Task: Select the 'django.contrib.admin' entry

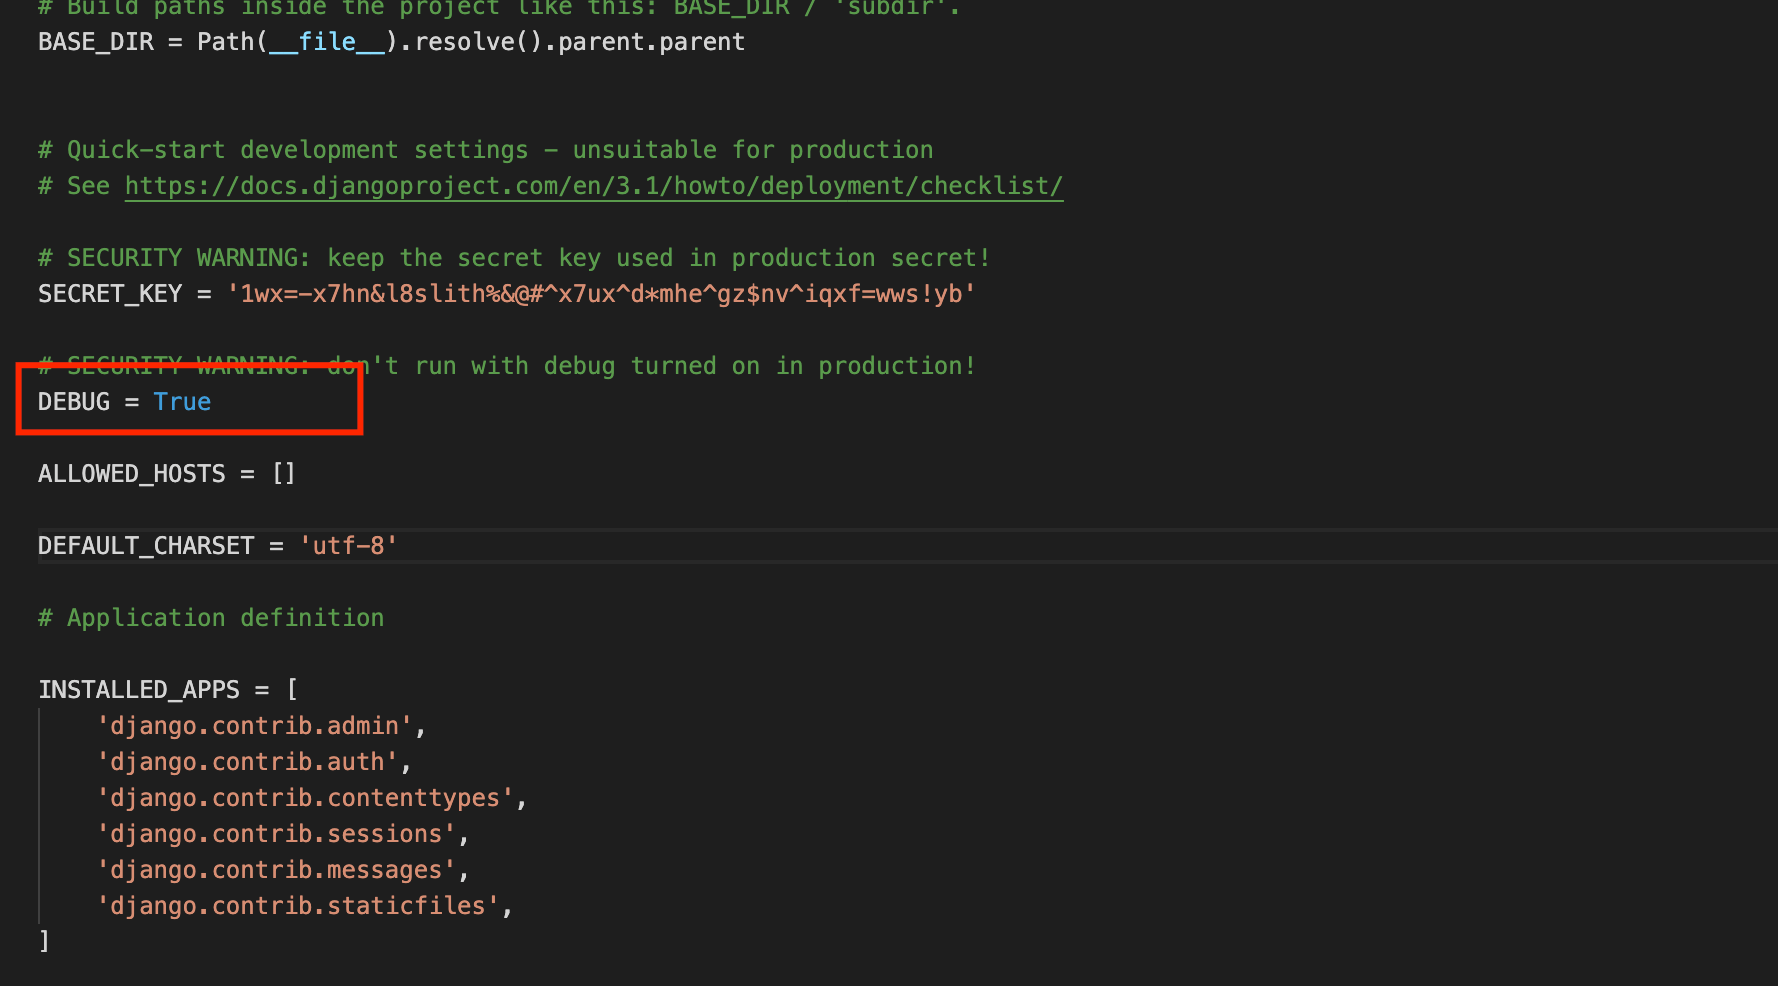Action: (x=255, y=725)
